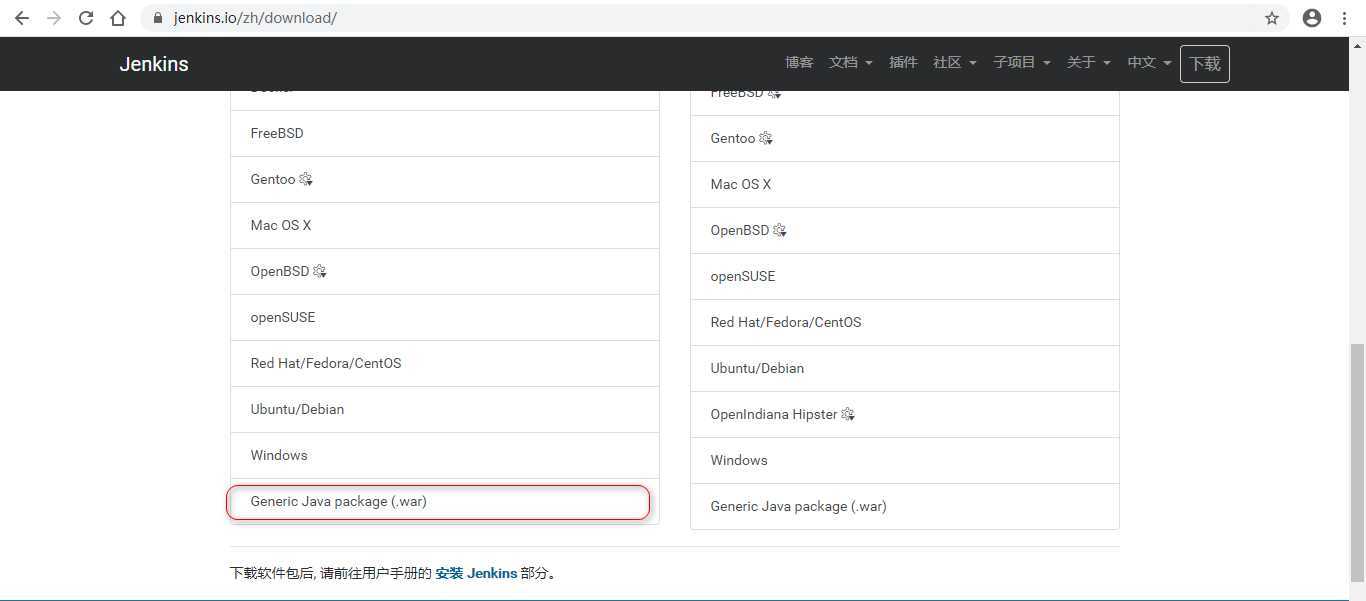
Task: Click the 下载 button in the navbar
Action: click(1205, 64)
